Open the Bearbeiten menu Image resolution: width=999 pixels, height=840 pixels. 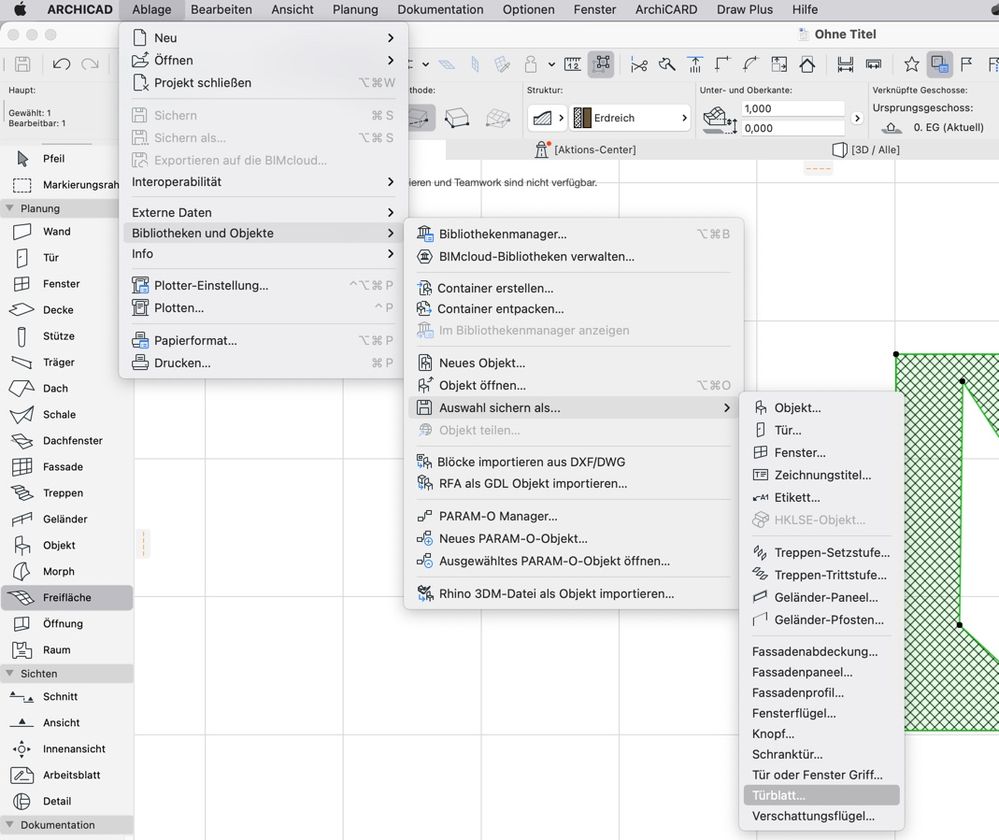(x=221, y=10)
